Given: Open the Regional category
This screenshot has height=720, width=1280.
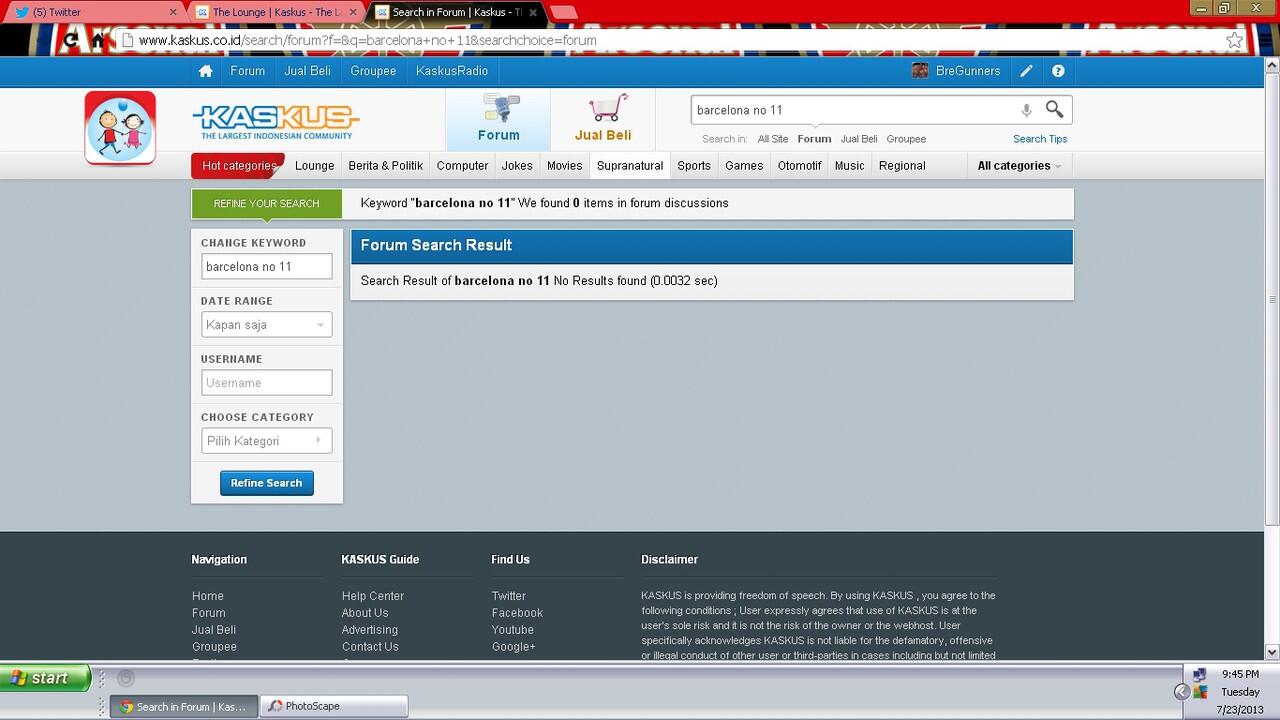Looking at the screenshot, I should [902, 166].
